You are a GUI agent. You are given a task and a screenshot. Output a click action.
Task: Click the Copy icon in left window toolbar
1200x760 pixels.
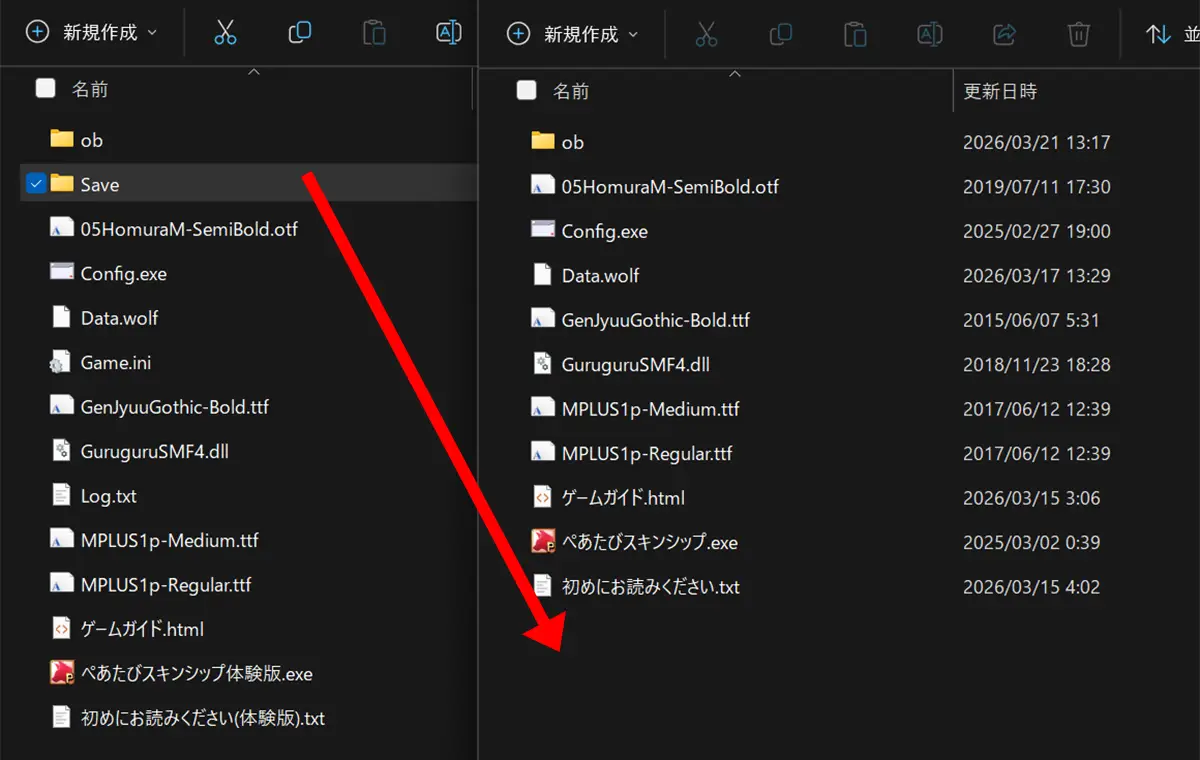300,33
